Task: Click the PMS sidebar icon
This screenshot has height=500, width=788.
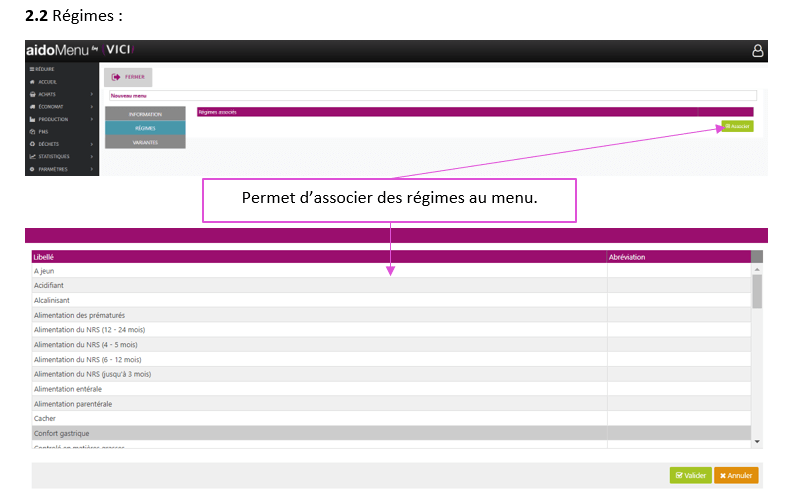Action: 32,132
